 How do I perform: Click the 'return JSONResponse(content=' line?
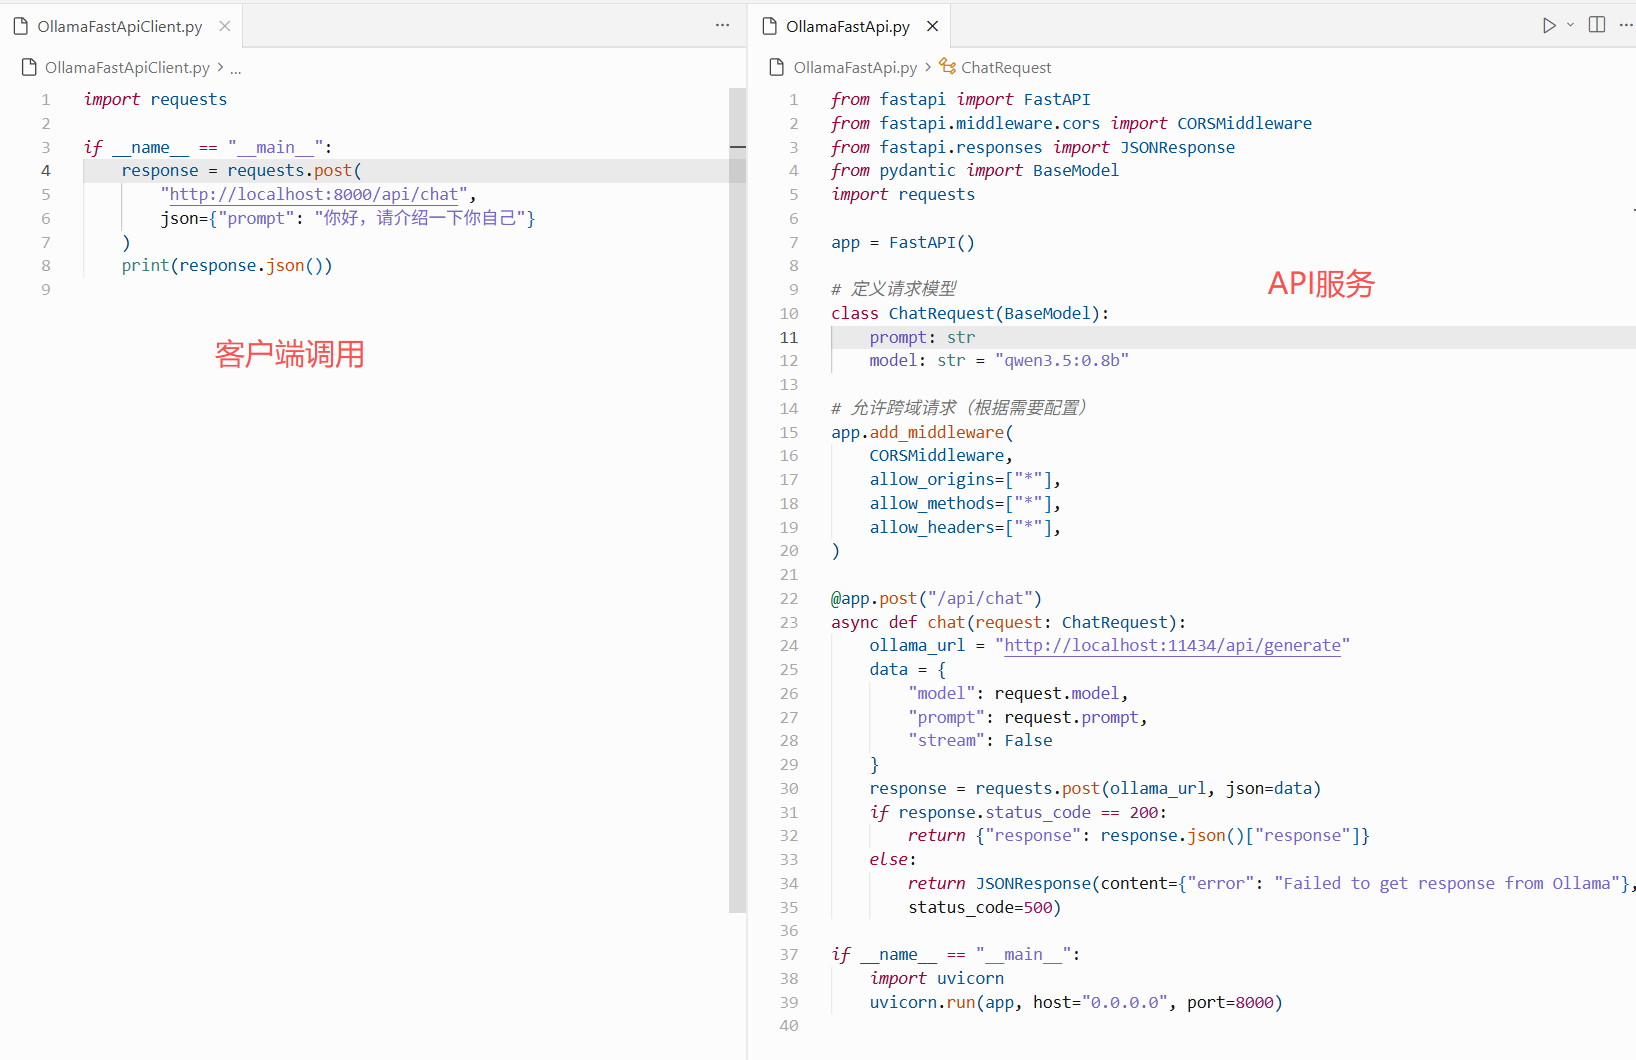point(1271,883)
